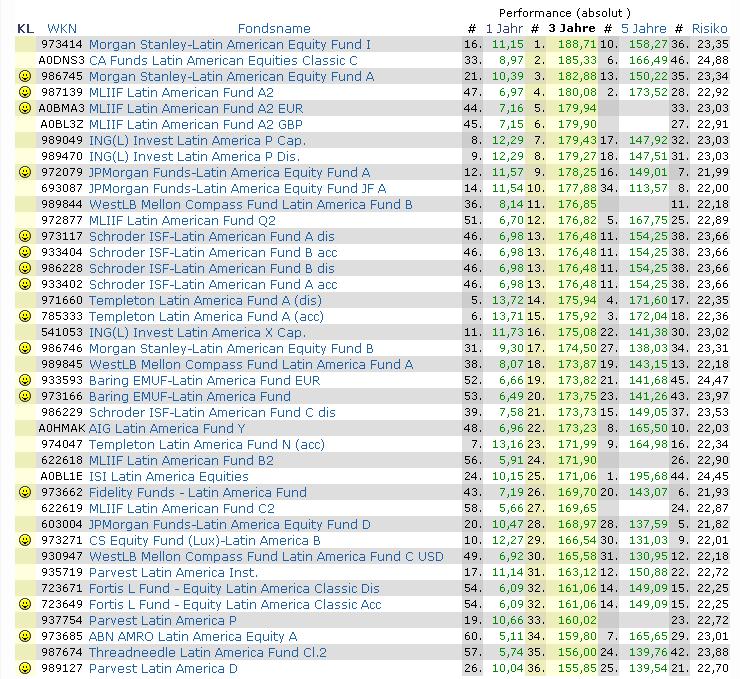Click smiley icon for CS Equity Fund (Lux)
The image size is (740, 679).
coord(25,540)
